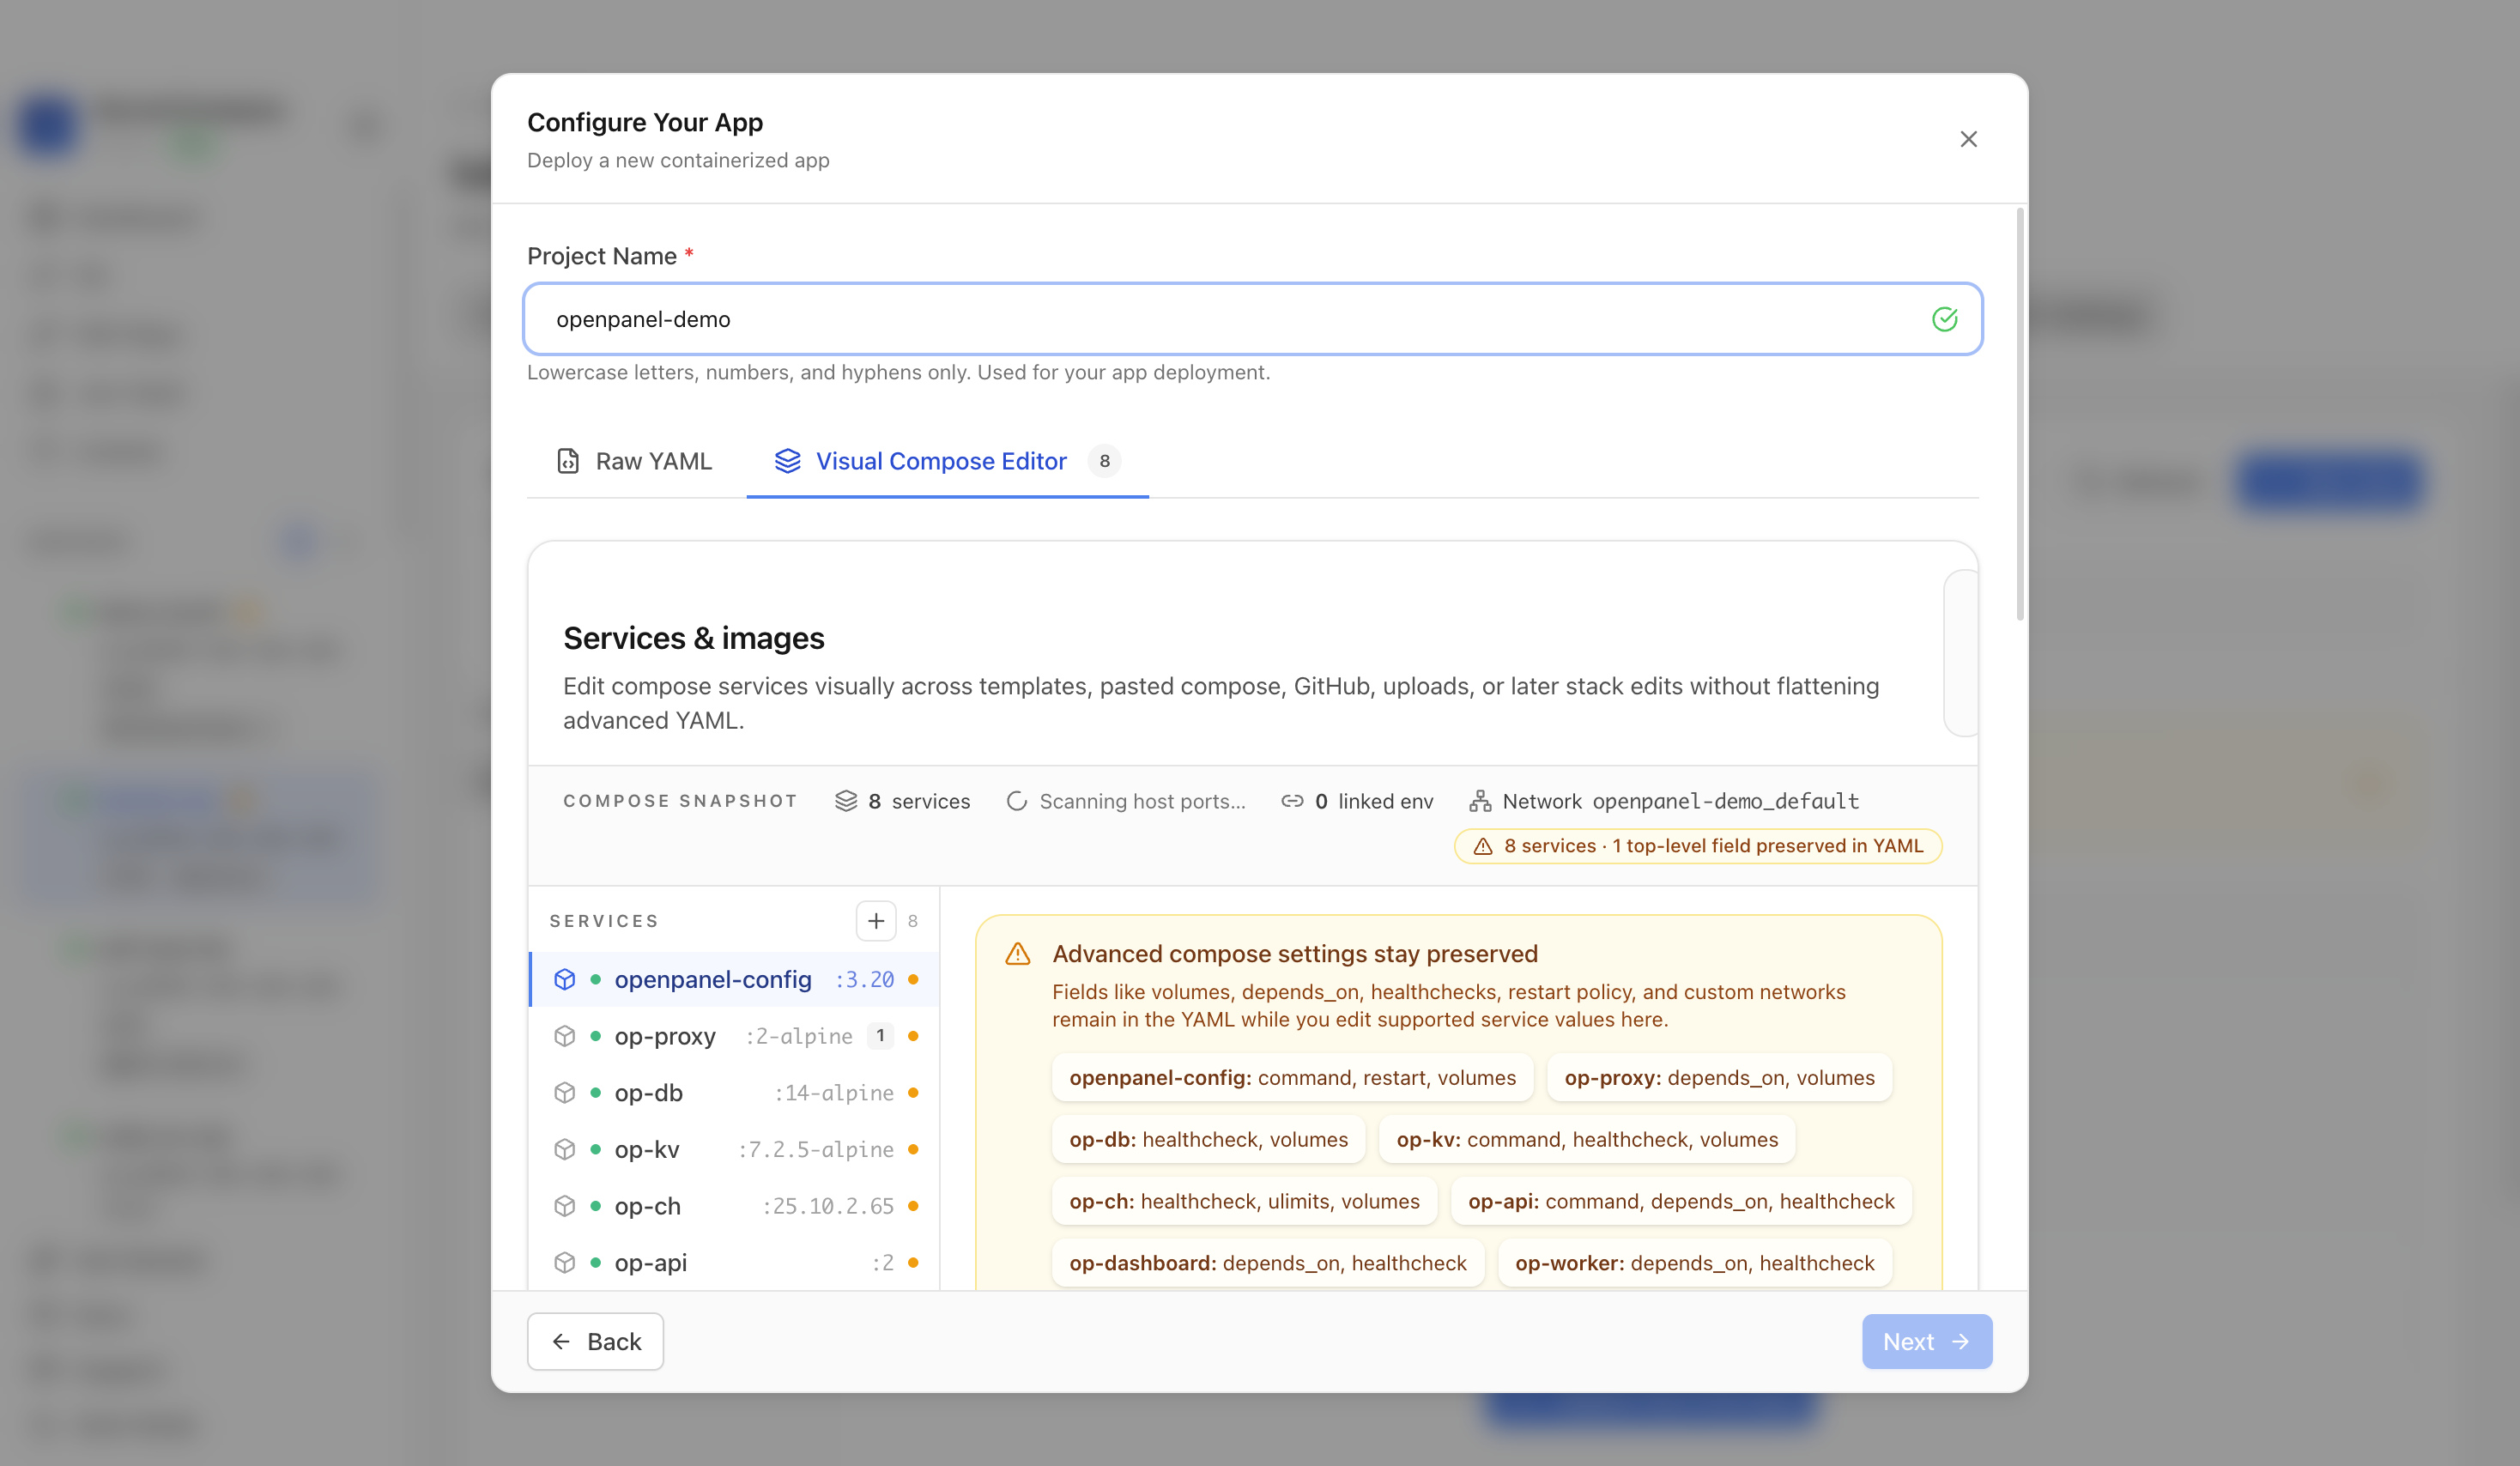Select the openpanel-config service
Image resolution: width=2520 pixels, height=1466 pixels.
[734, 979]
